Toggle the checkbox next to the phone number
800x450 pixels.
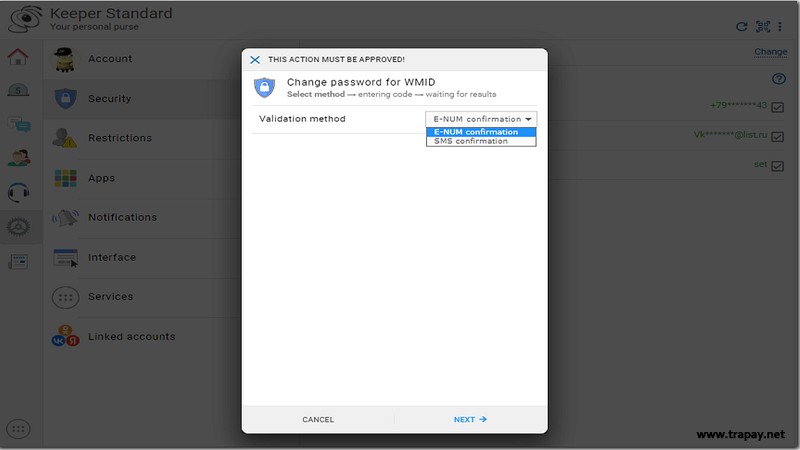coord(777,107)
